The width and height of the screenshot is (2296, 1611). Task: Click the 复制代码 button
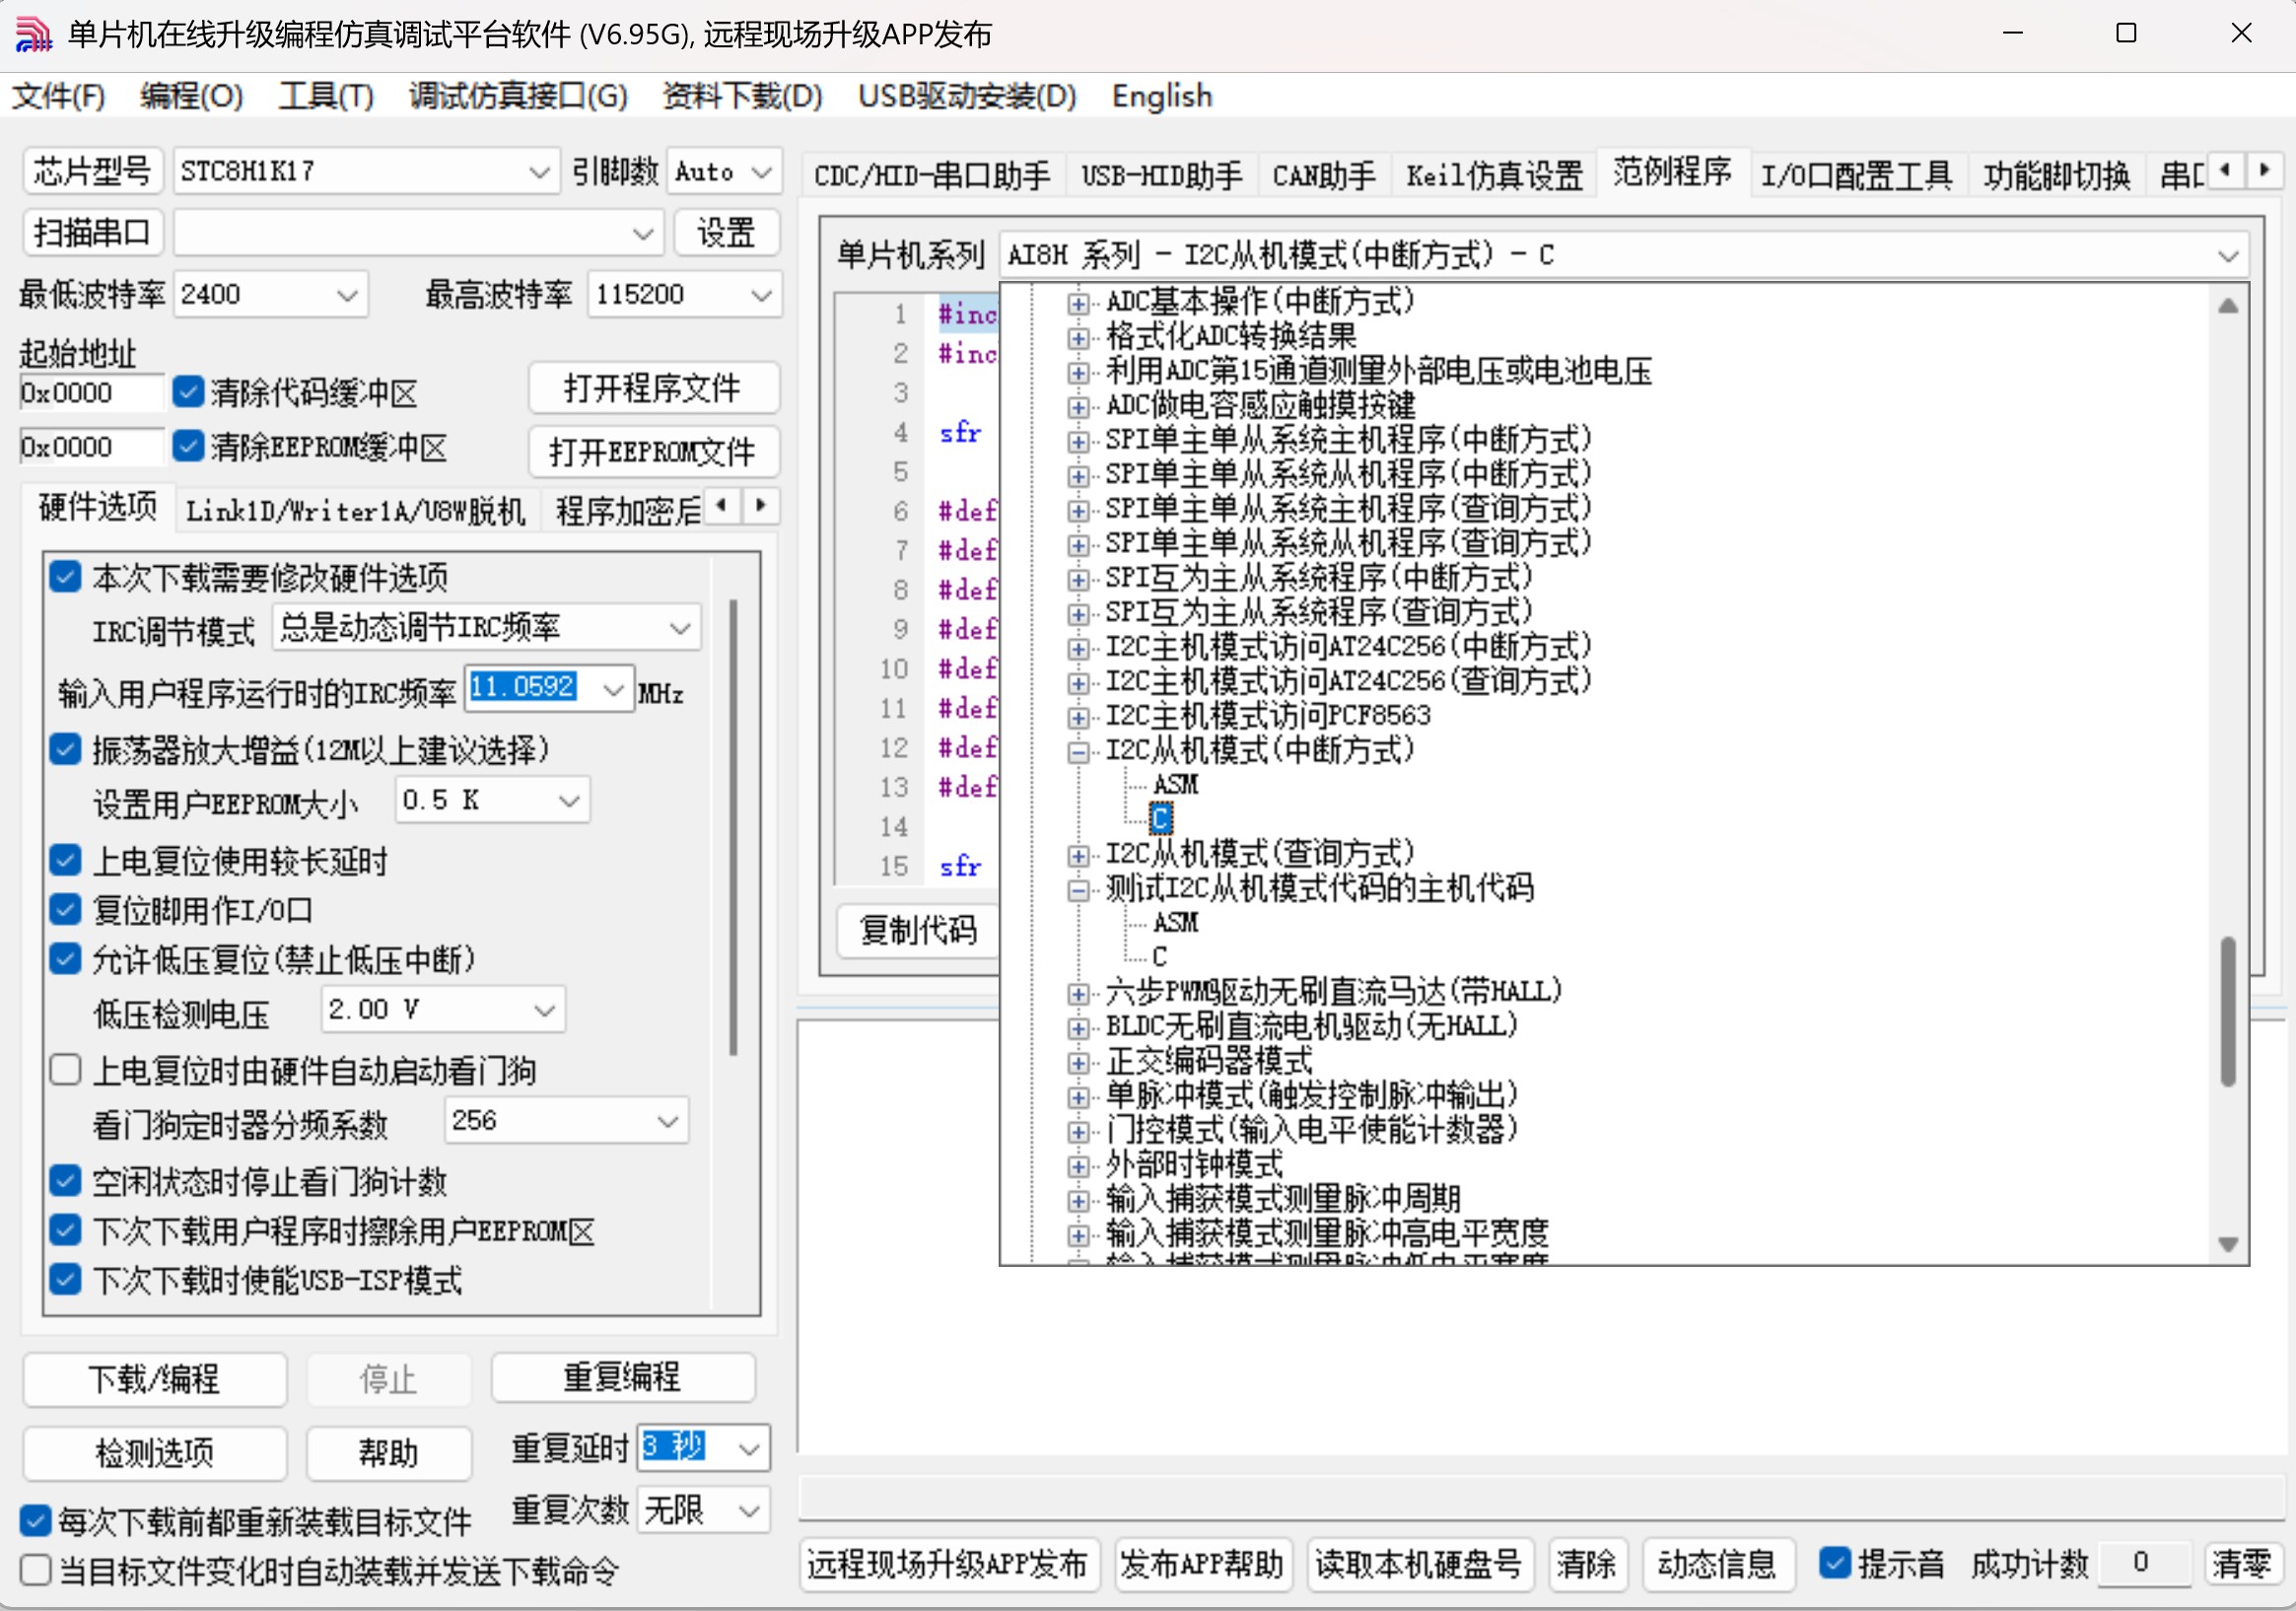pos(918,930)
